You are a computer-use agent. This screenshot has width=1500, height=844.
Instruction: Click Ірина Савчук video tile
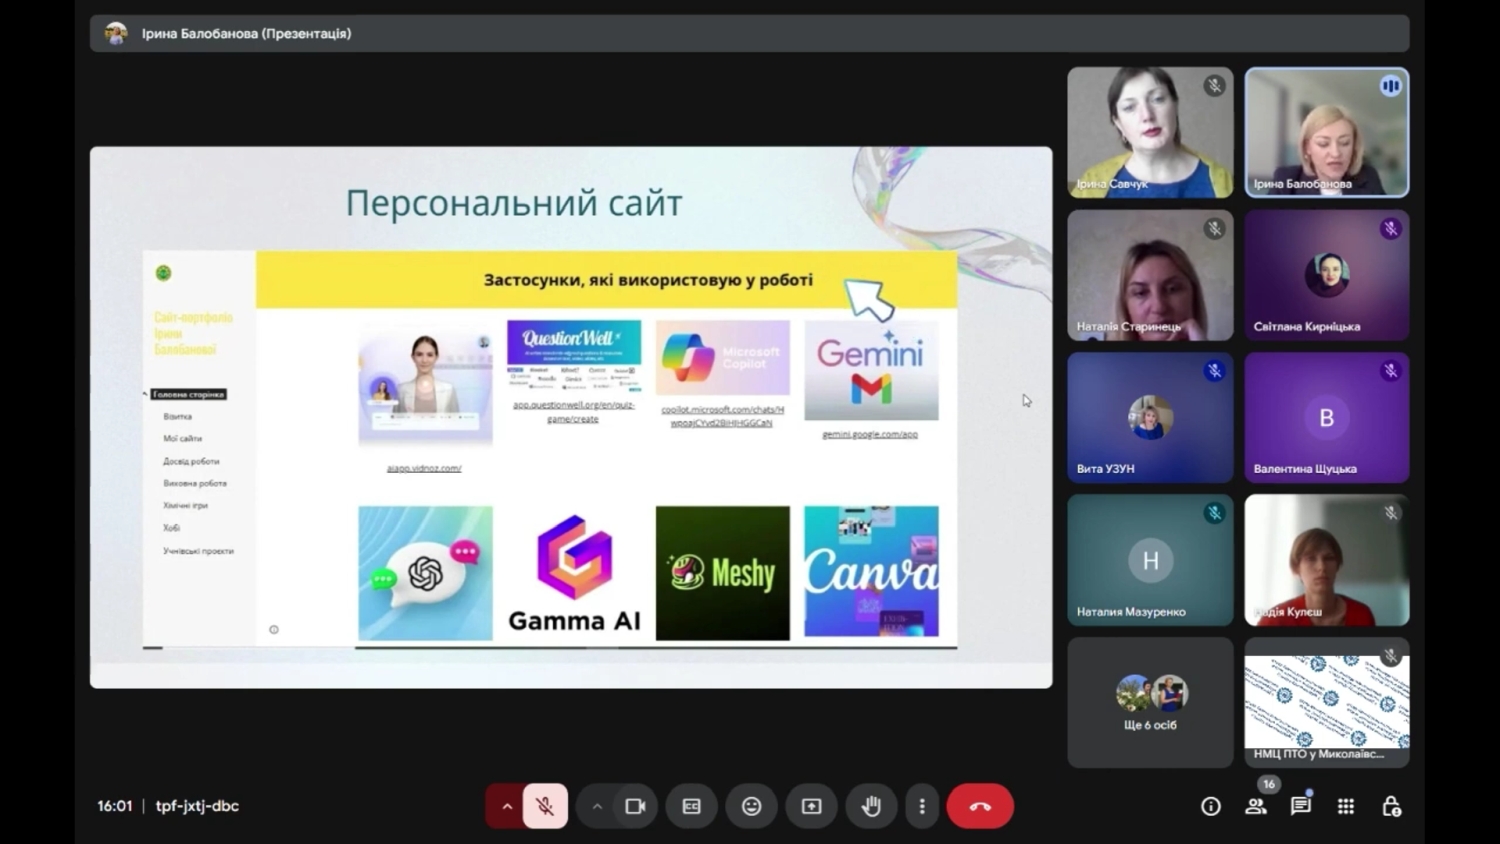(x=1150, y=132)
